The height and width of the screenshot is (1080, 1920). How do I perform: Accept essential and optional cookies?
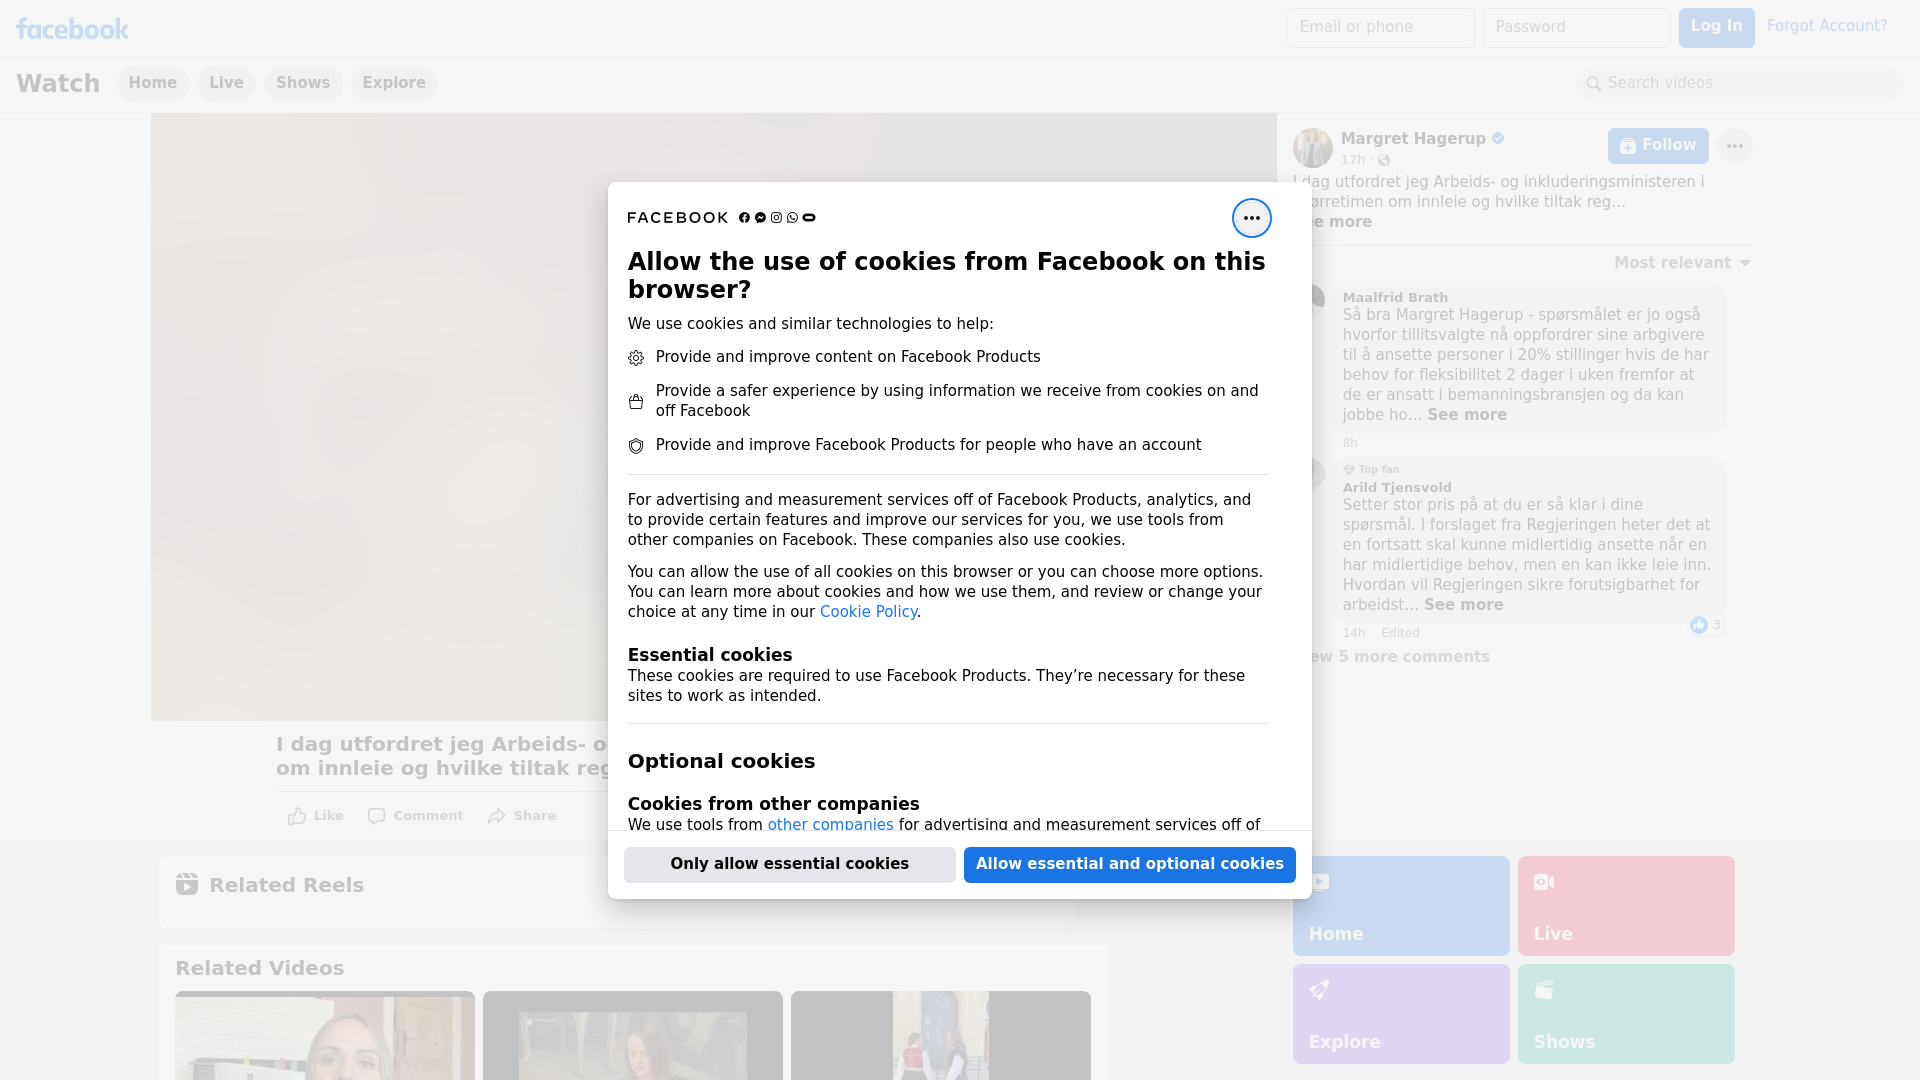pyautogui.click(x=1129, y=864)
